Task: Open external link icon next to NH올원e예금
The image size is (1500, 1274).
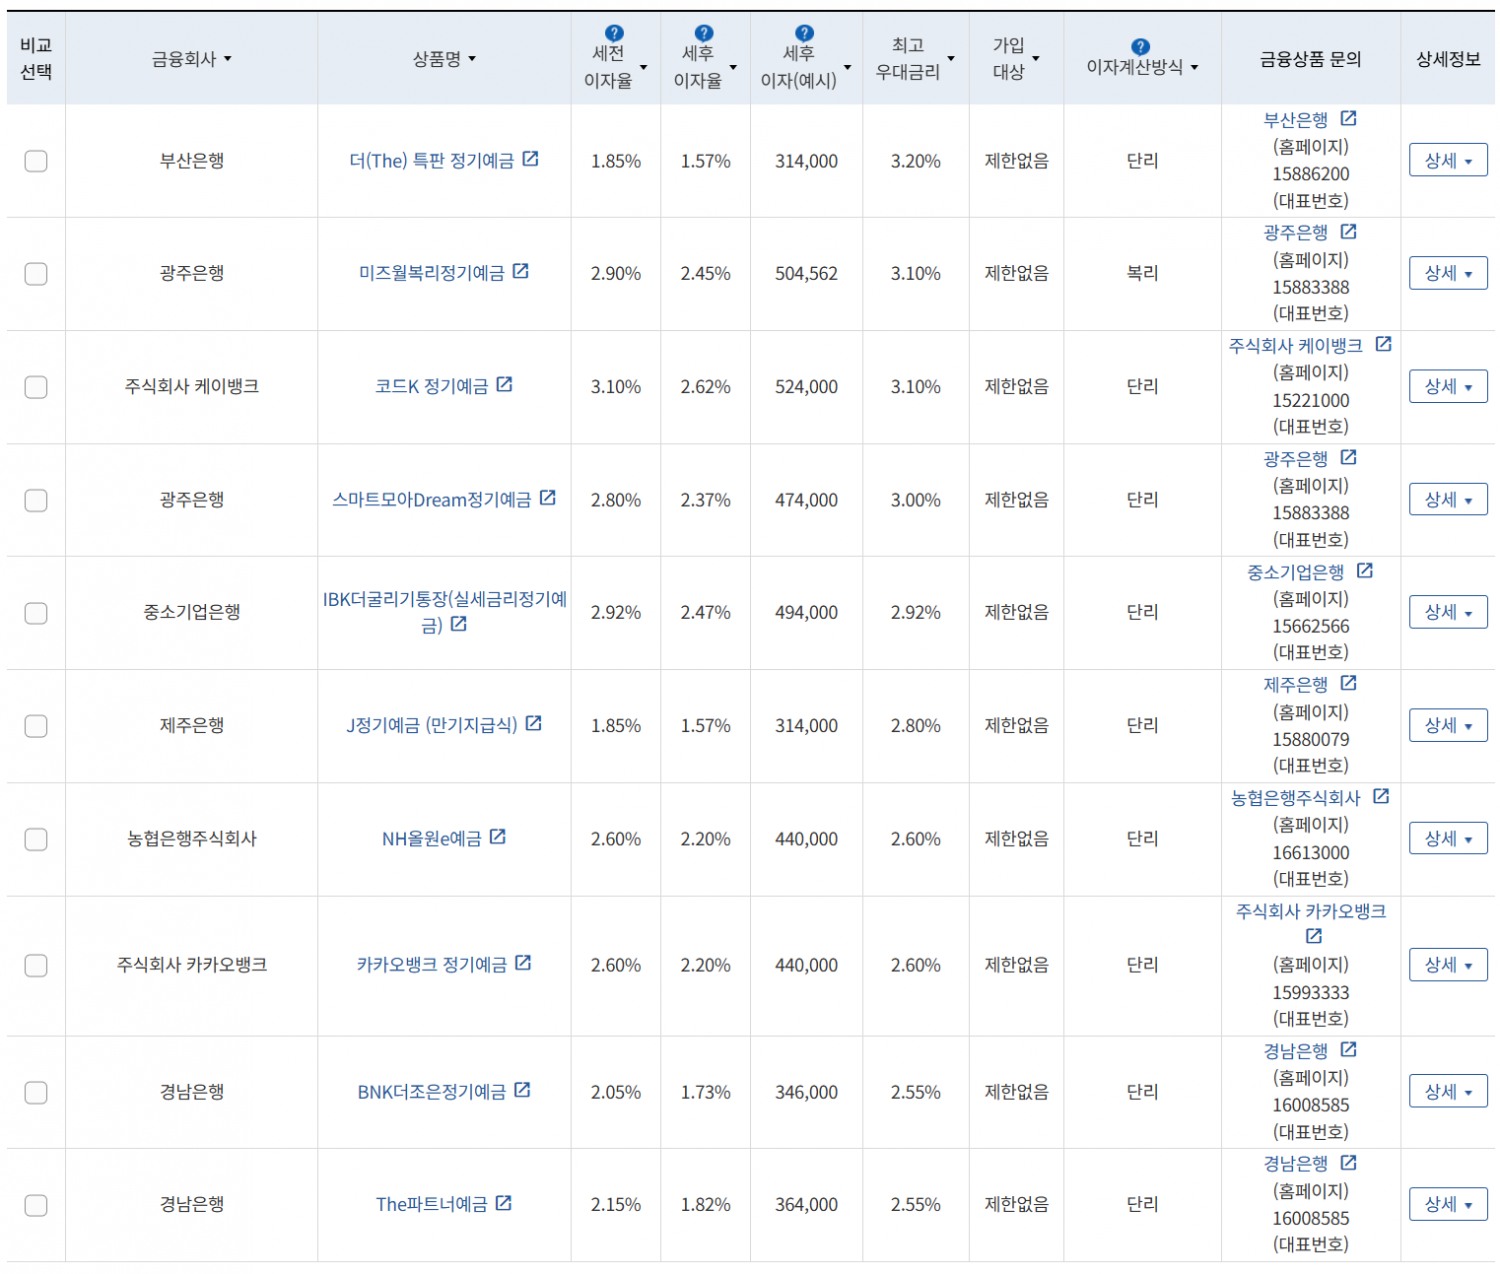Action: [497, 837]
